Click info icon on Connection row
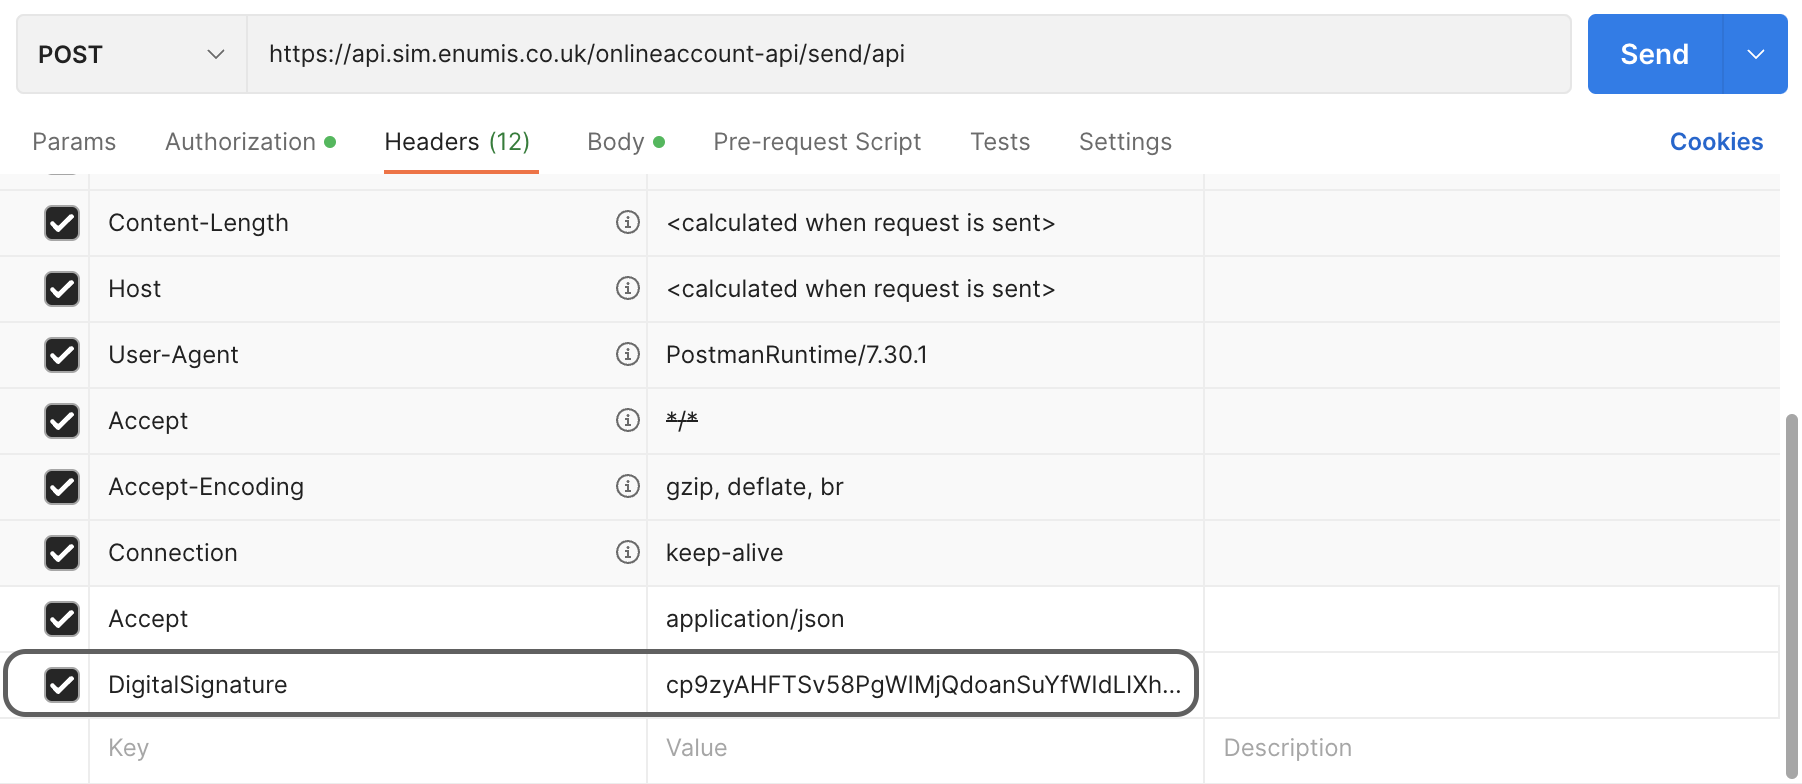Image resolution: width=1802 pixels, height=784 pixels. point(627,552)
